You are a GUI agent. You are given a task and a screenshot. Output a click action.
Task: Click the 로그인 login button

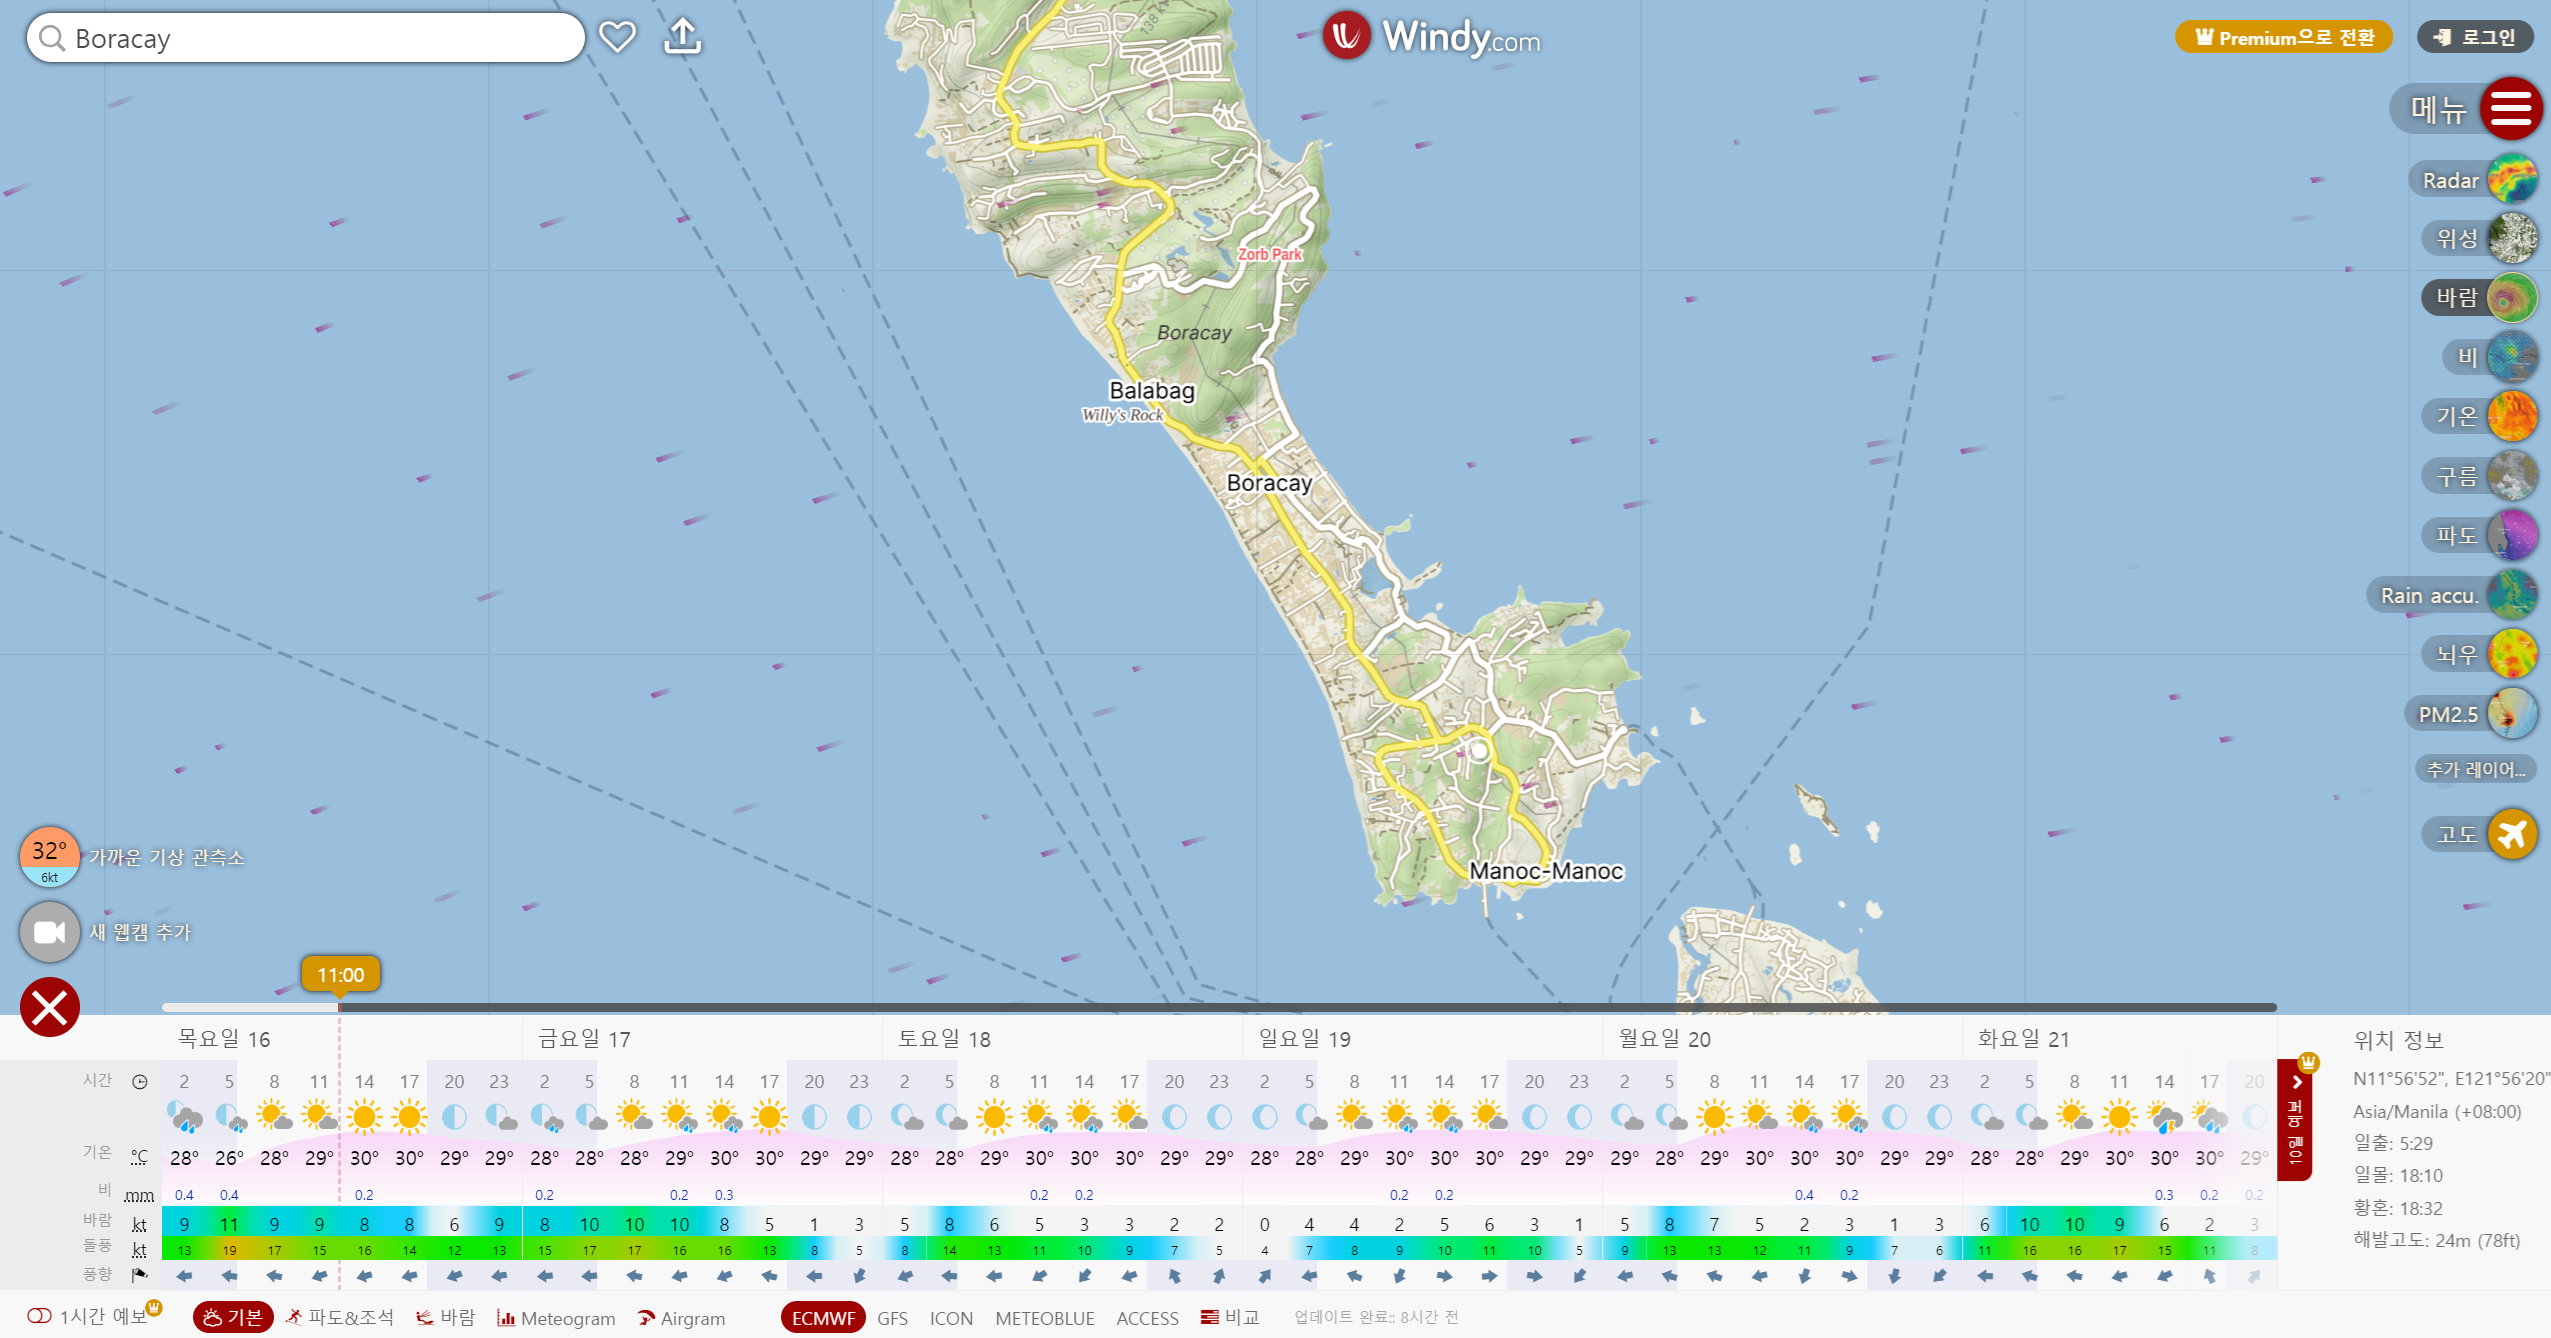(2475, 37)
